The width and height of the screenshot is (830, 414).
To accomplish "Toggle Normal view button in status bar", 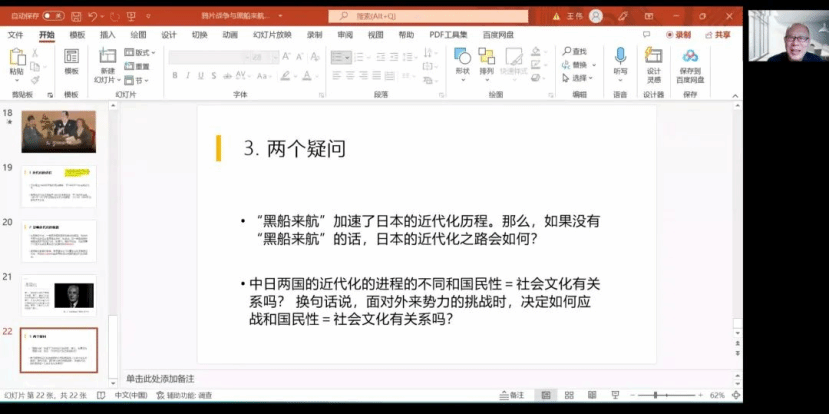I will point(546,395).
